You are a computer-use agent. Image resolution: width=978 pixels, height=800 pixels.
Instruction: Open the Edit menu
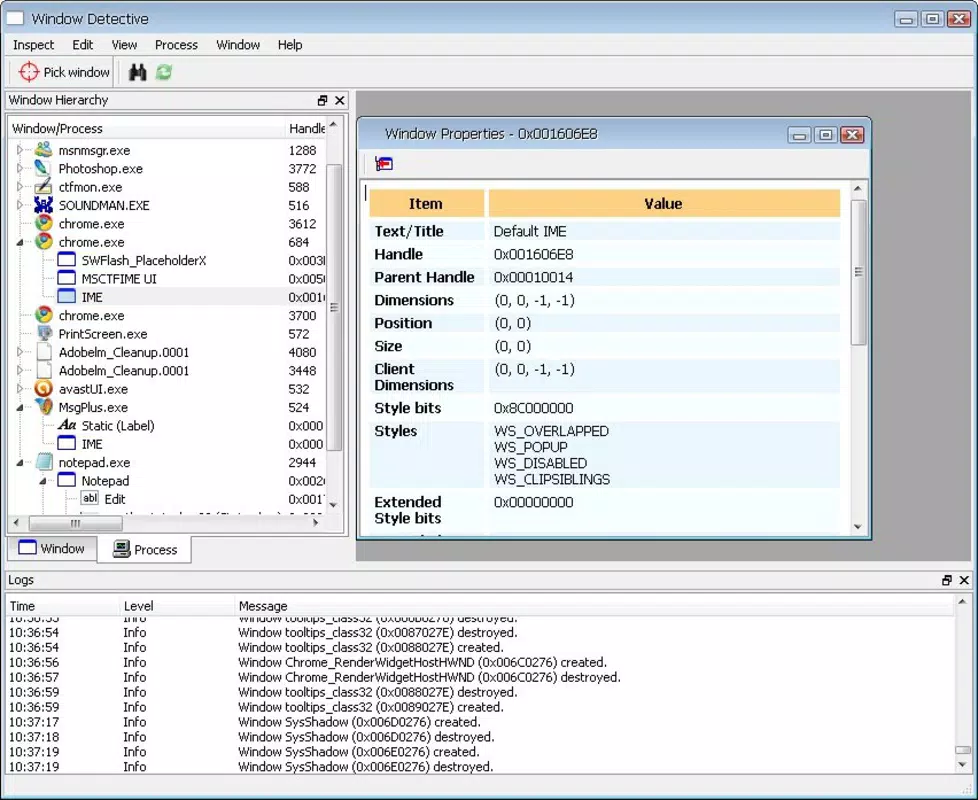coord(82,45)
